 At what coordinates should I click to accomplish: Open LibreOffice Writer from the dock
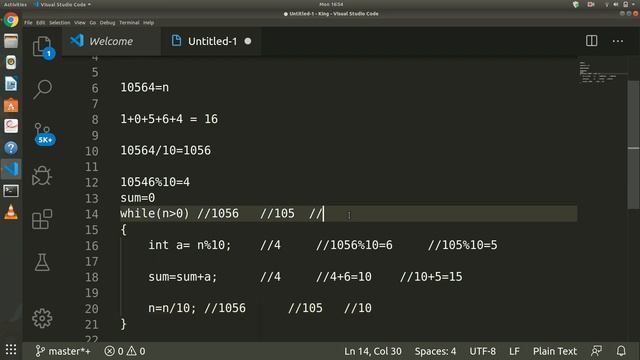tap(11, 84)
